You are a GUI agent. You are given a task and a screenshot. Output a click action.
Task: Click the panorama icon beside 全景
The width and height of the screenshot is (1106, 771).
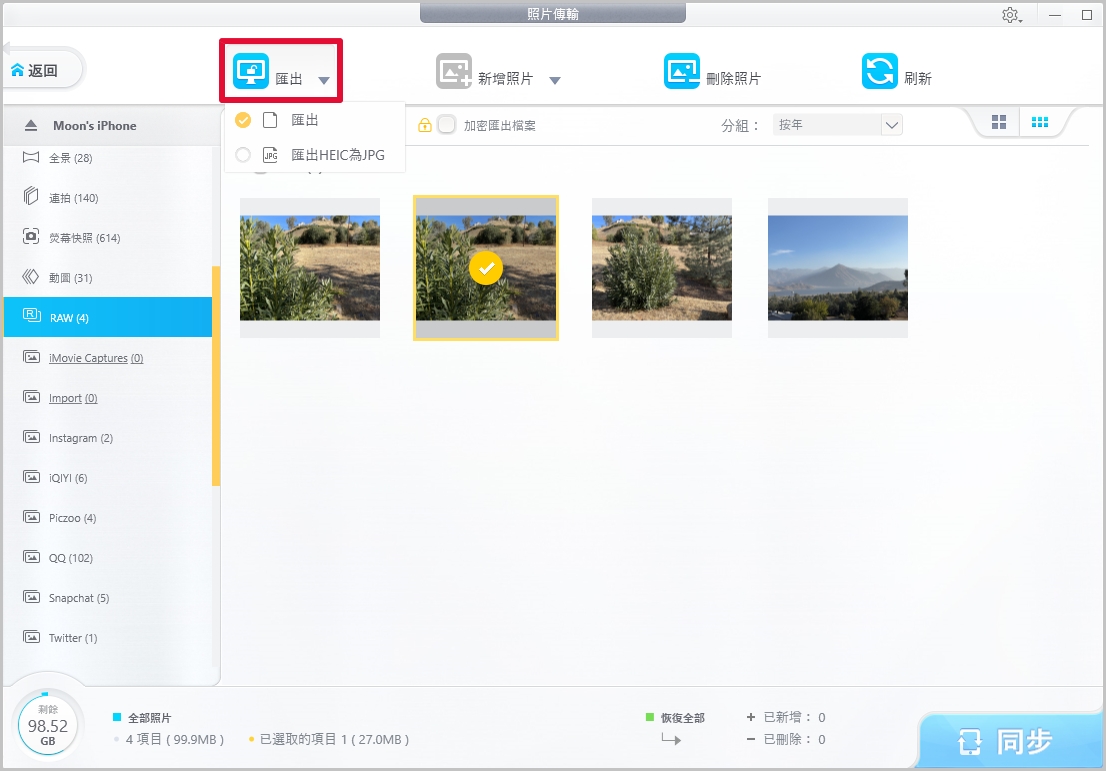point(31,157)
